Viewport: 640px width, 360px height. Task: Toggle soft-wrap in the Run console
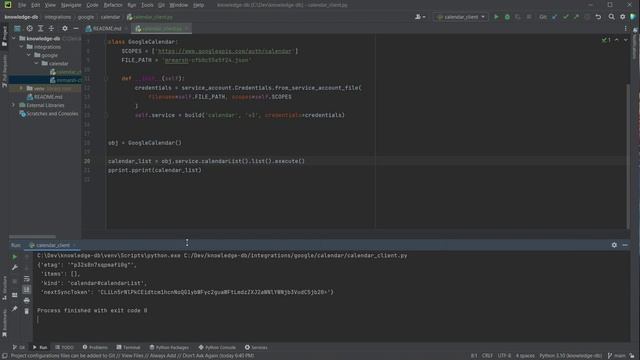(x=27, y=279)
